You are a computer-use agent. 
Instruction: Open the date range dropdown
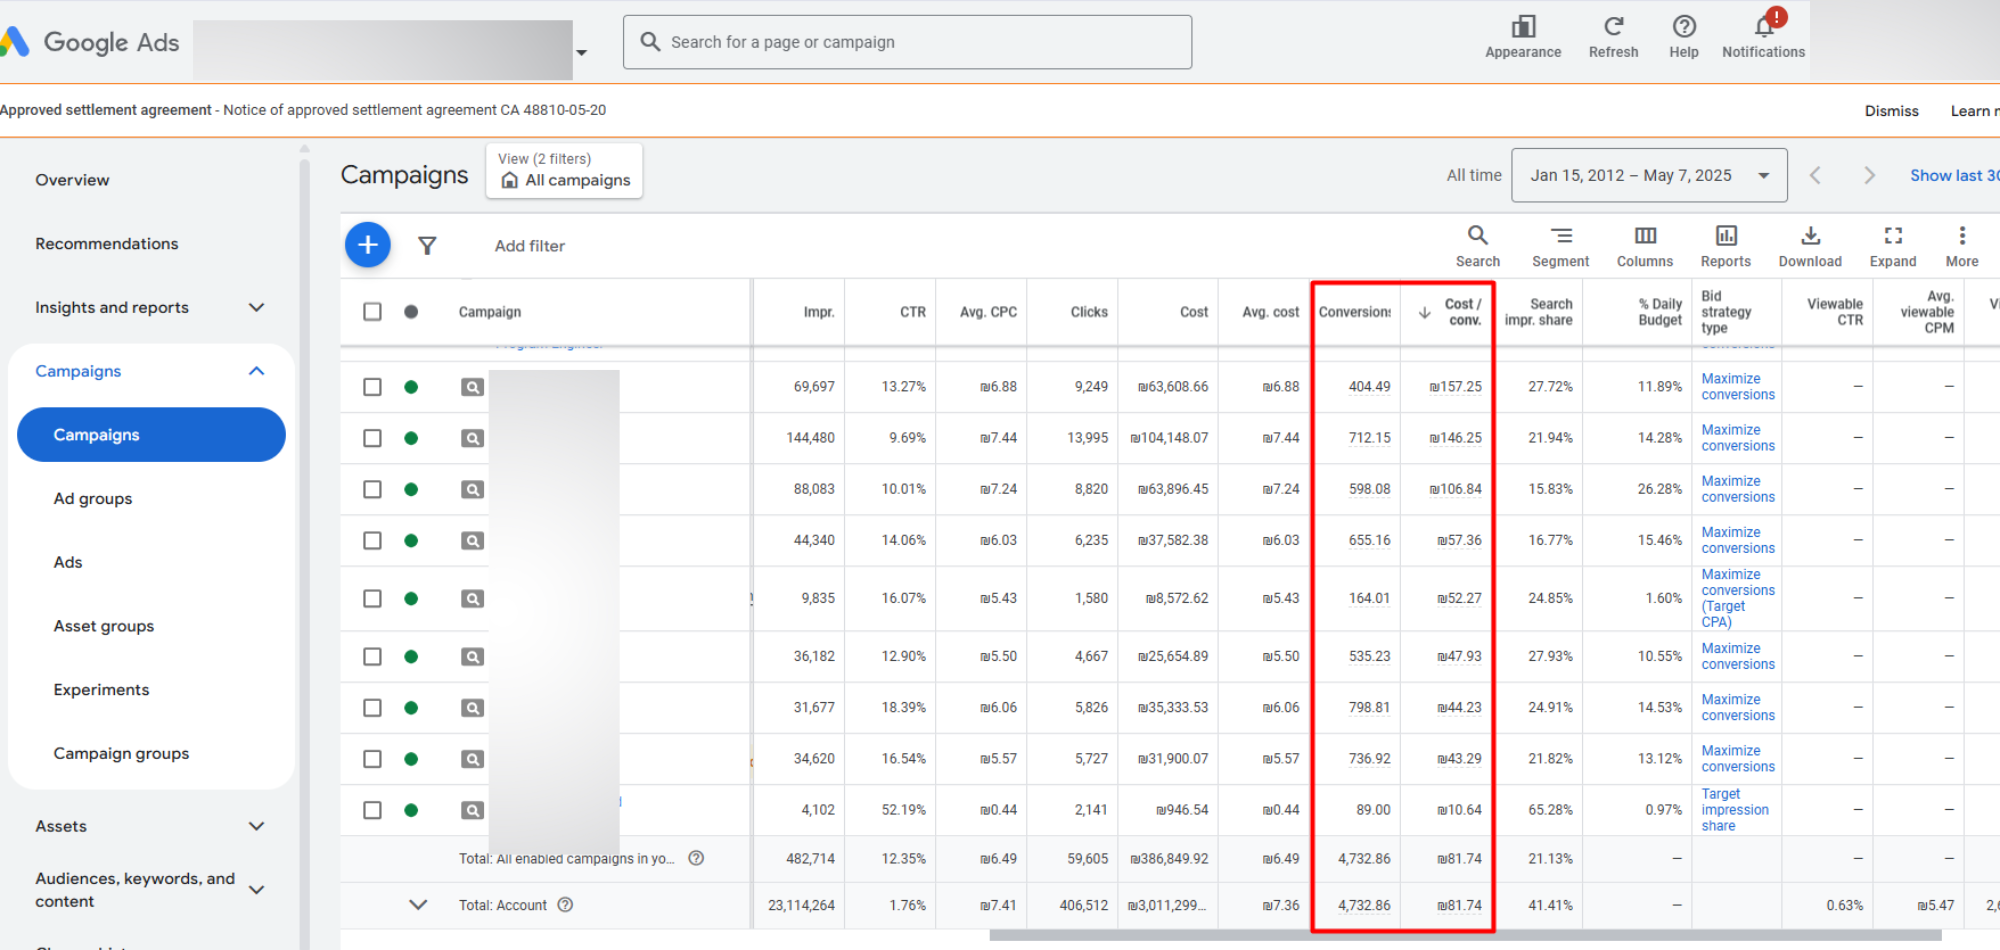coord(1648,176)
